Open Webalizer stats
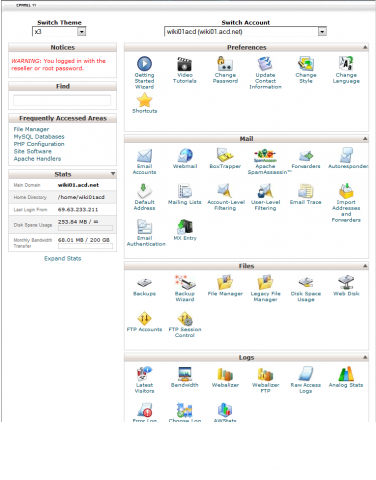Viewport: 376px width, 480px height. (225, 377)
